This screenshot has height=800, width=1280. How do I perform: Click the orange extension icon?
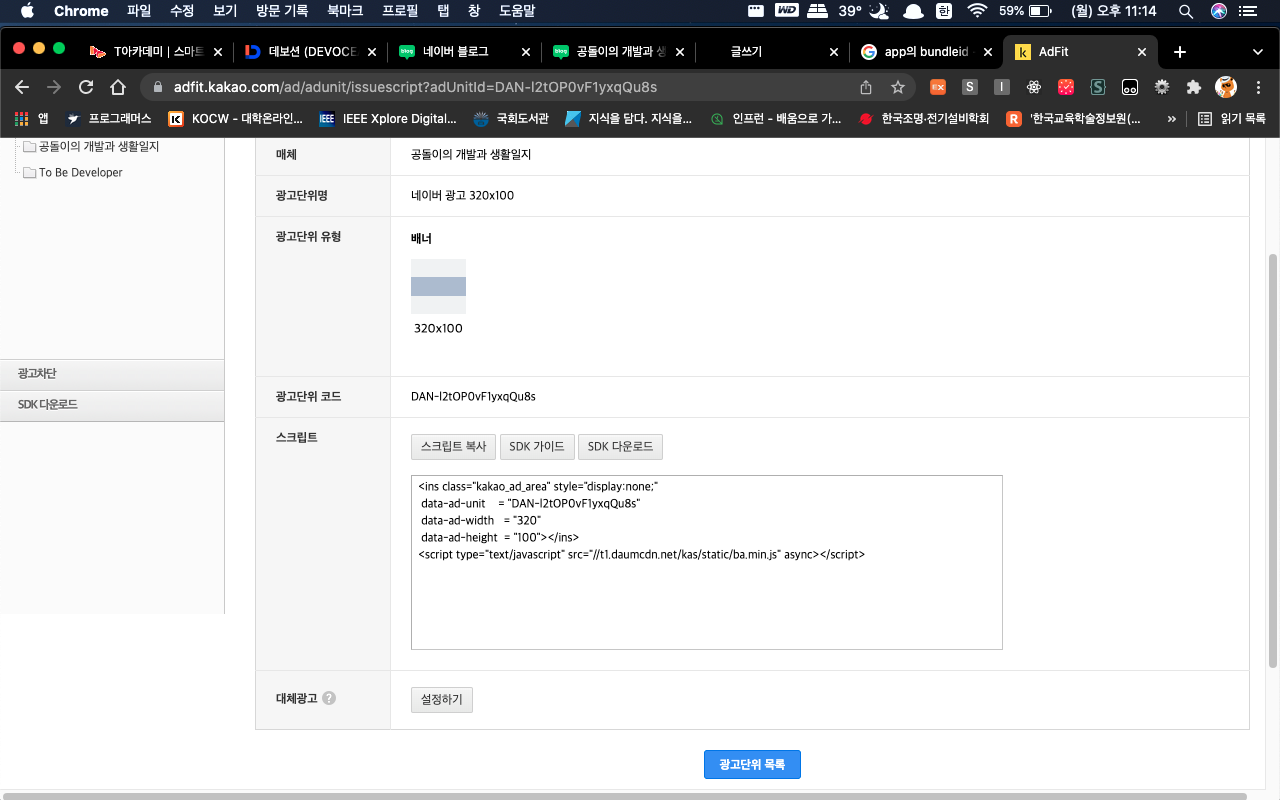click(x=938, y=87)
